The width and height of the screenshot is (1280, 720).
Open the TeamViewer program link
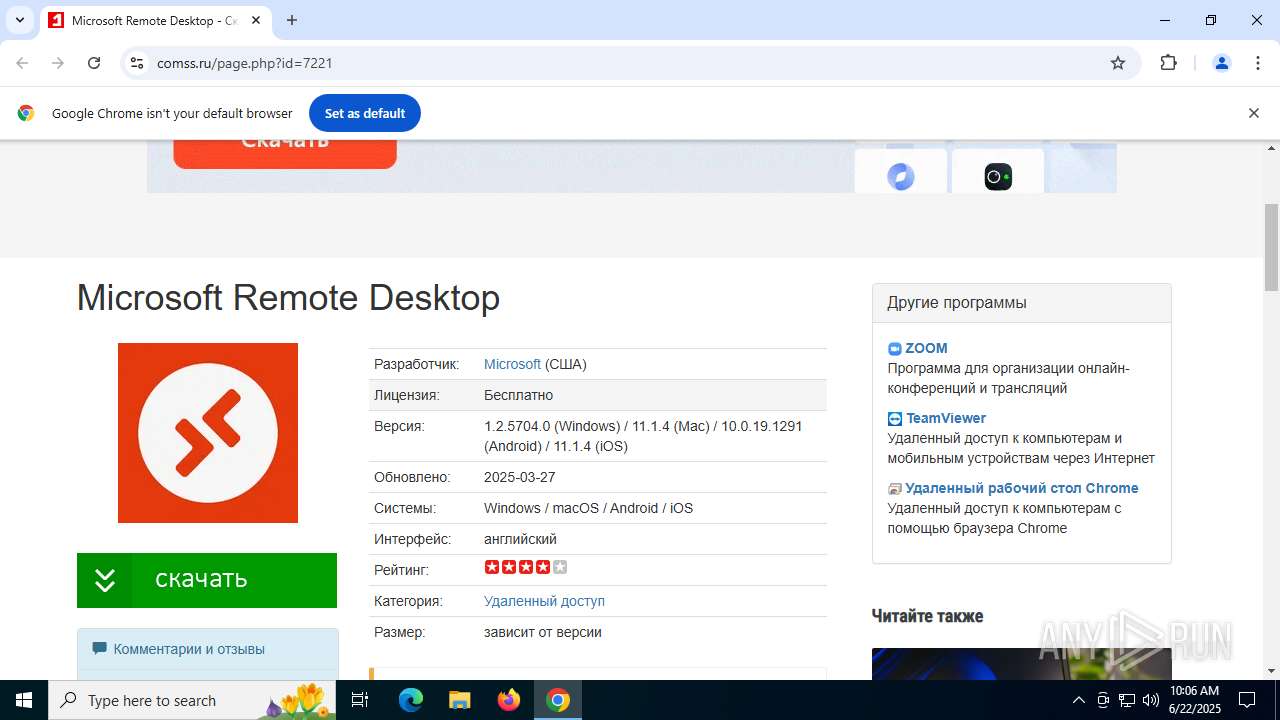(x=946, y=418)
